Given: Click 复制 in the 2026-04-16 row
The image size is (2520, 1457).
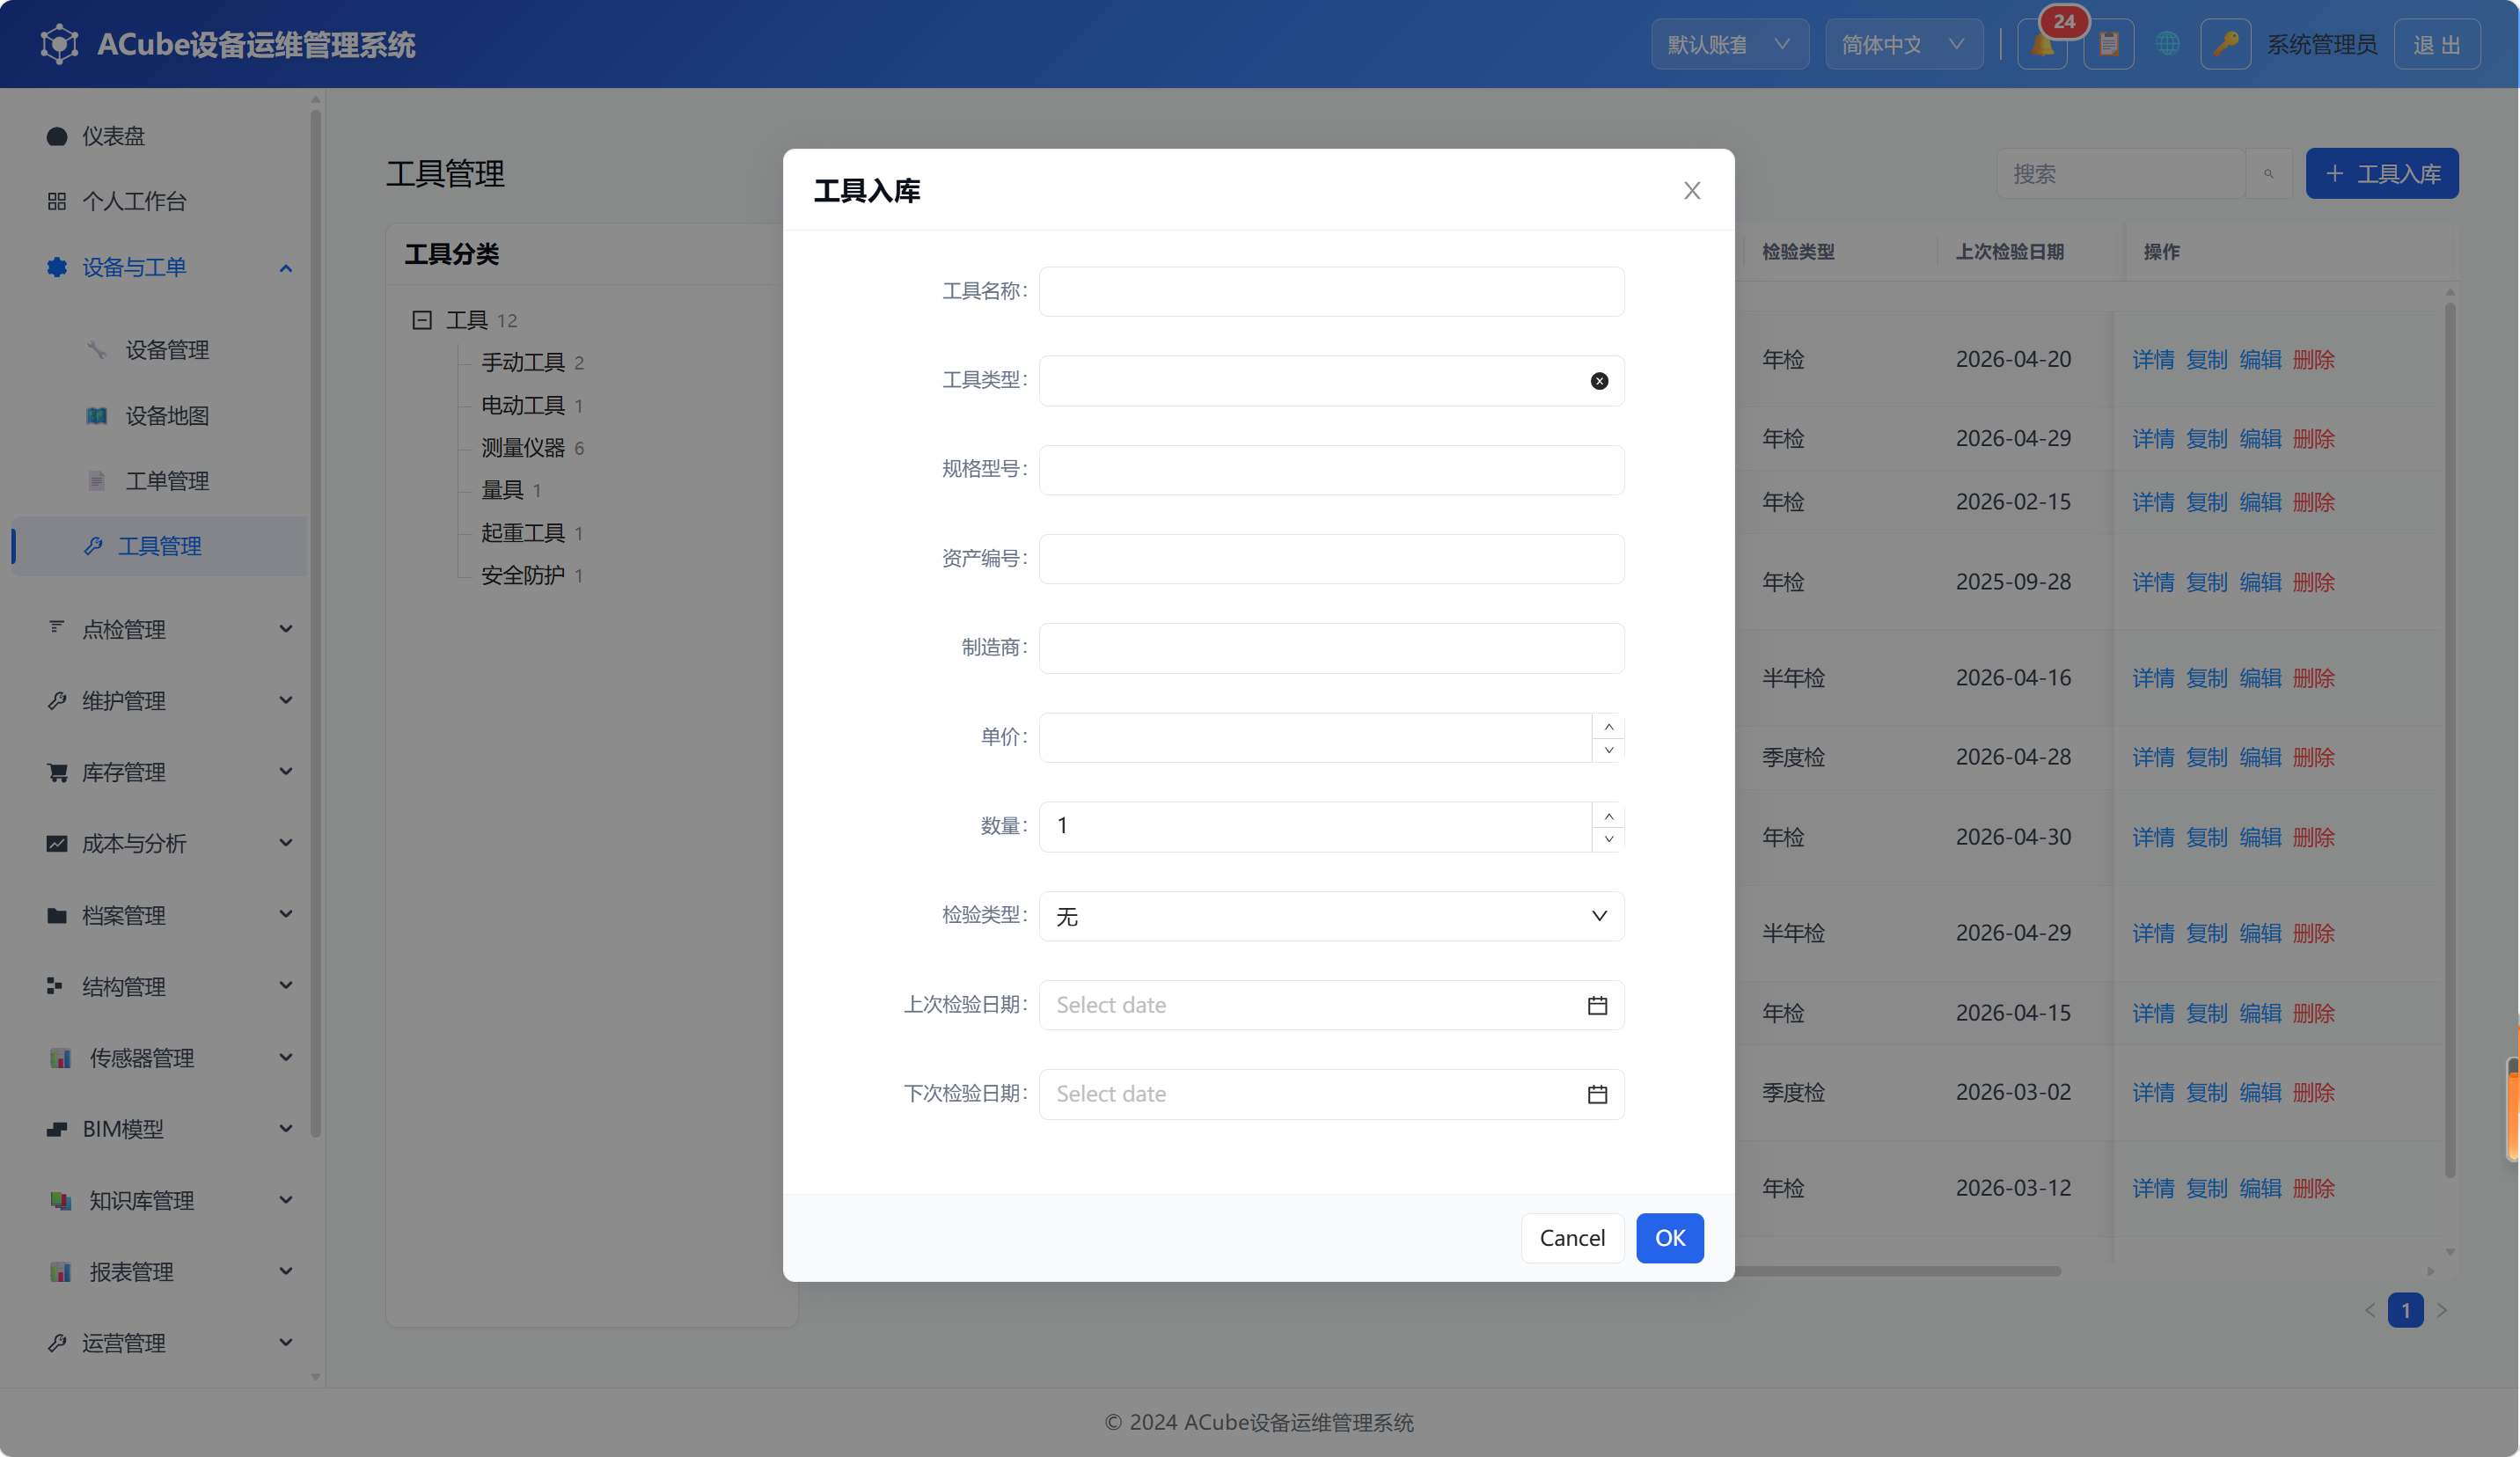Looking at the screenshot, I should pyautogui.click(x=2206, y=678).
